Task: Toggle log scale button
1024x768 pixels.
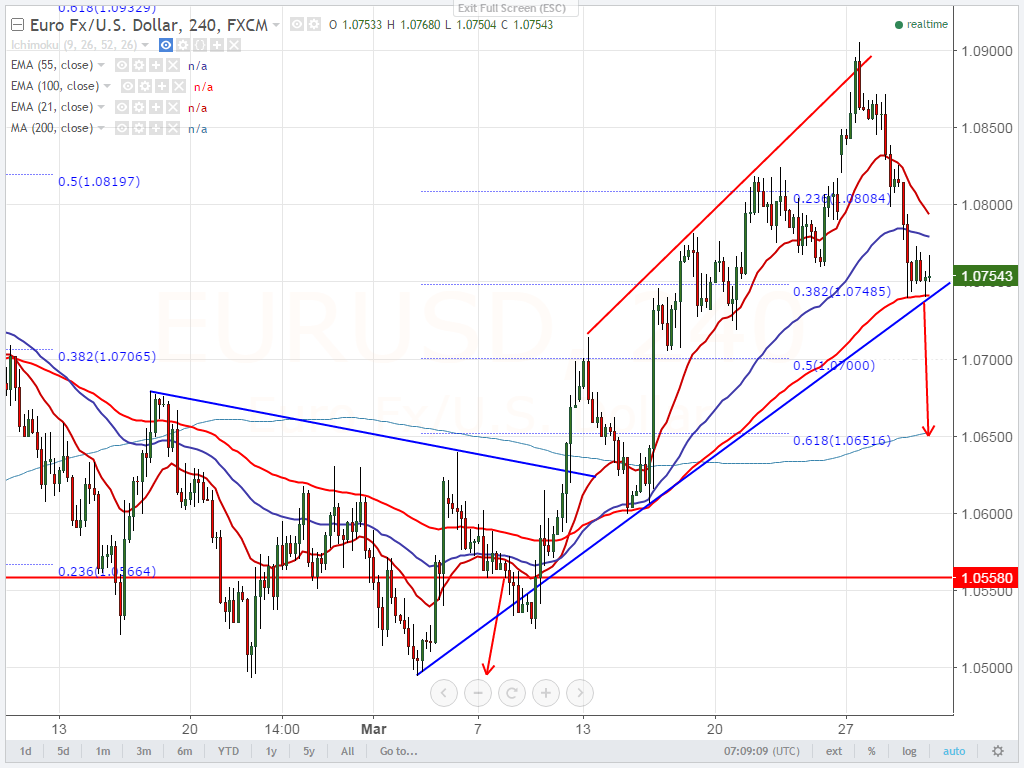Action: tap(909, 751)
